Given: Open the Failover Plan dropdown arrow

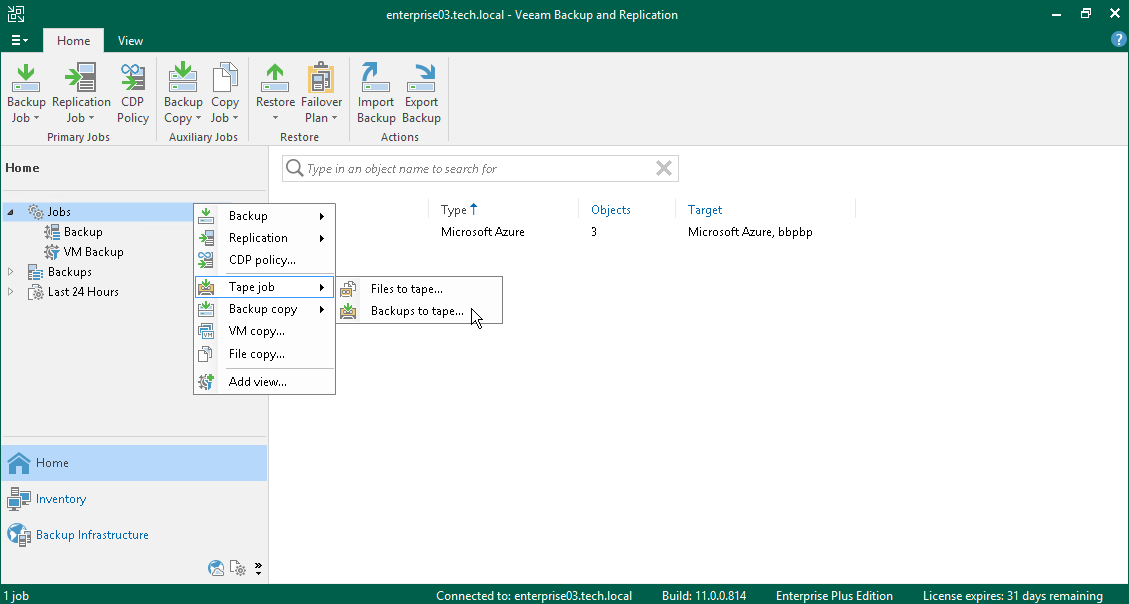Looking at the screenshot, I should [334, 119].
